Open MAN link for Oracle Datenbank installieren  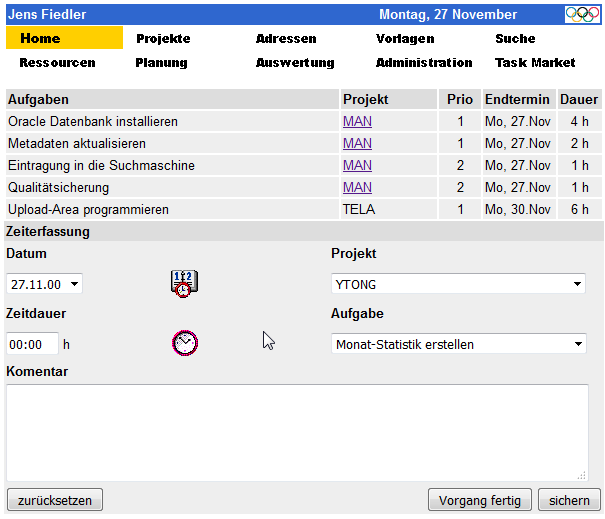357,122
